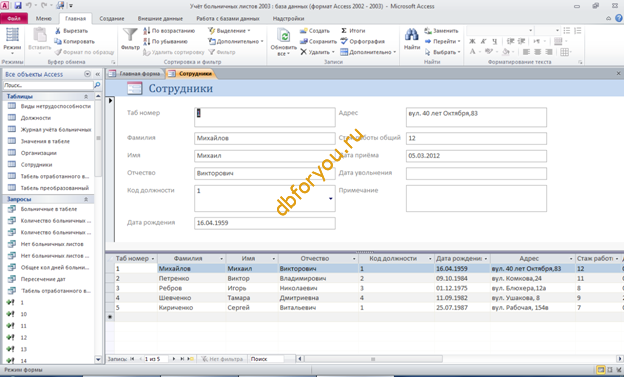Go to last record navigation button

point(182,359)
